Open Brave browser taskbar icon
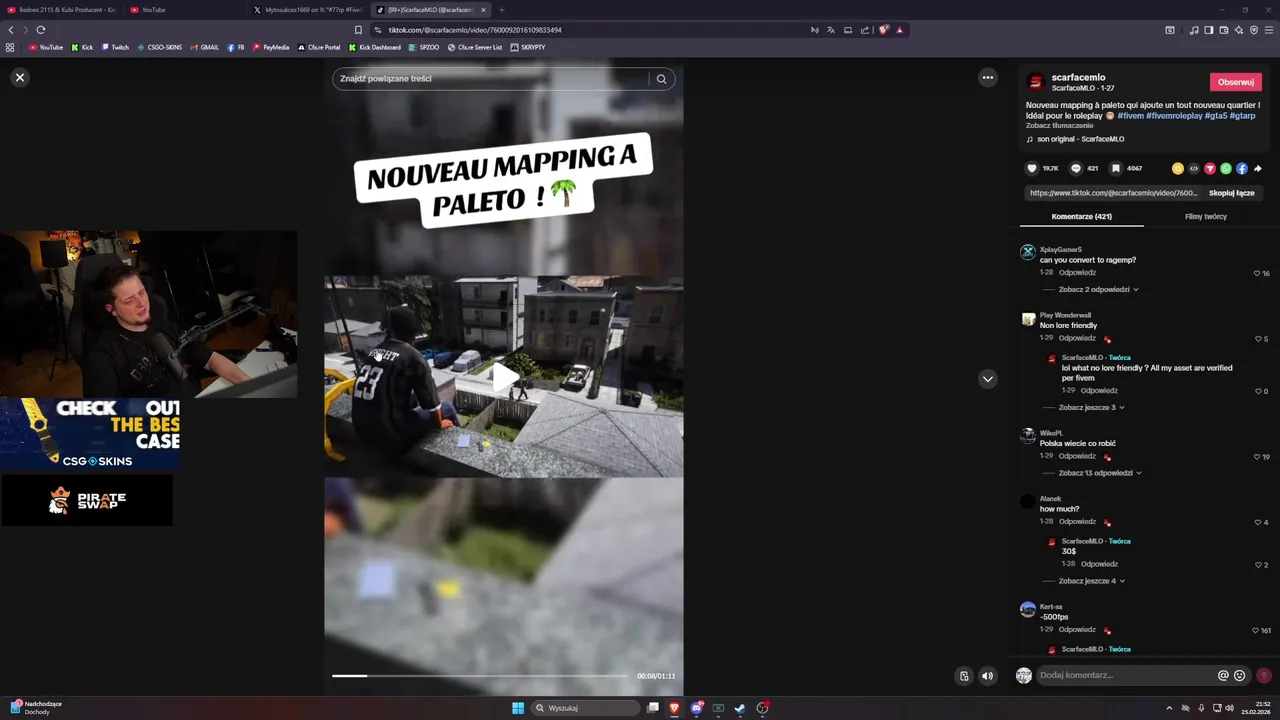1280x720 pixels. 675,708
